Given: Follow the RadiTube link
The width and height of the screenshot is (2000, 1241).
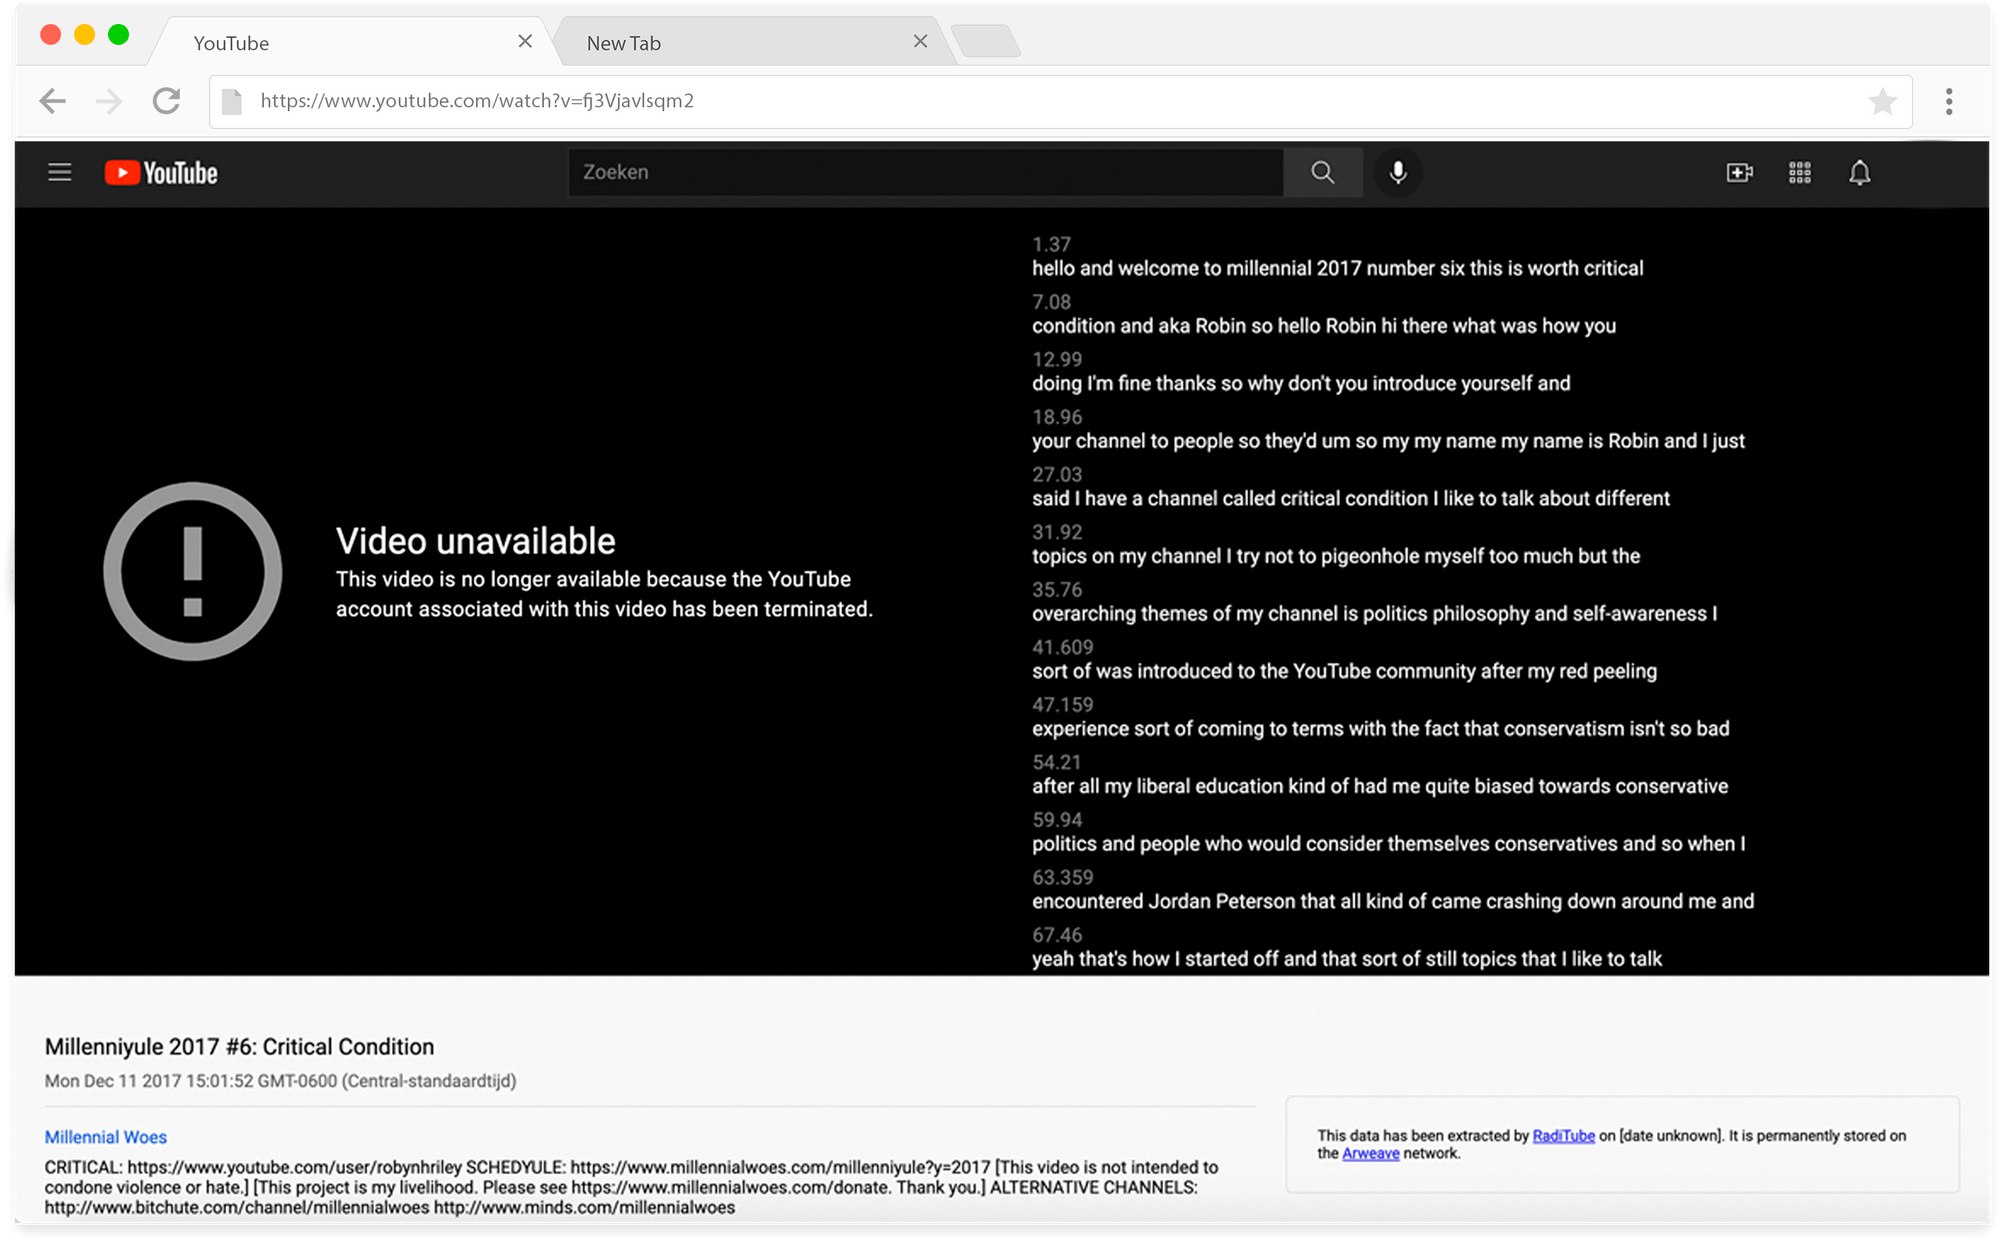Looking at the screenshot, I should pyautogui.click(x=1563, y=1135).
